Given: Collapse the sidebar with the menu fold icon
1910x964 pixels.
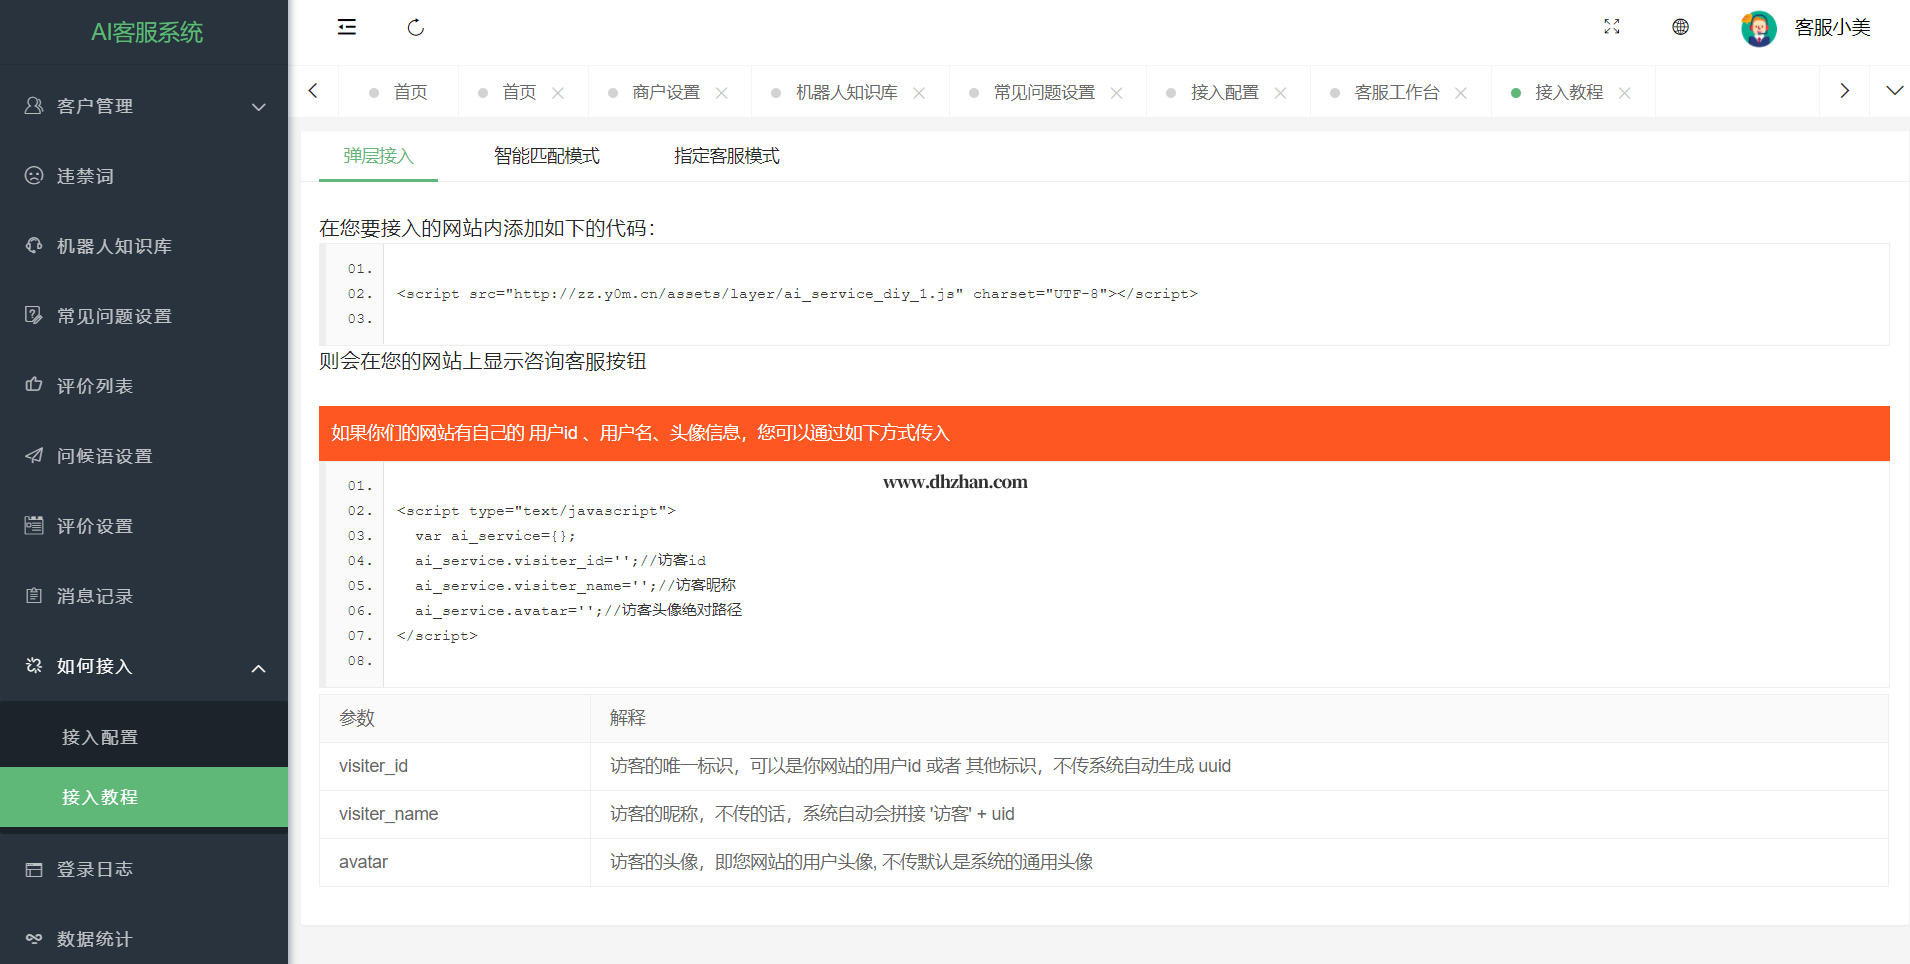Looking at the screenshot, I should pos(347,27).
